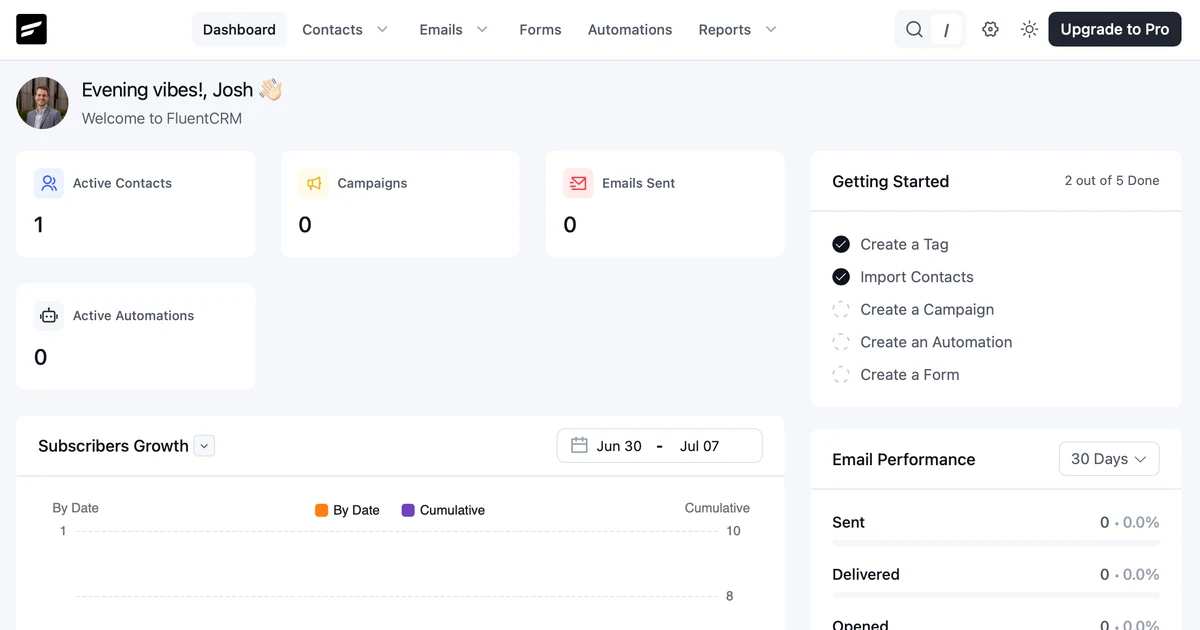Expand the Contacts menu chevron
The width and height of the screenshot is (1200, 630).
coord(382,30)
